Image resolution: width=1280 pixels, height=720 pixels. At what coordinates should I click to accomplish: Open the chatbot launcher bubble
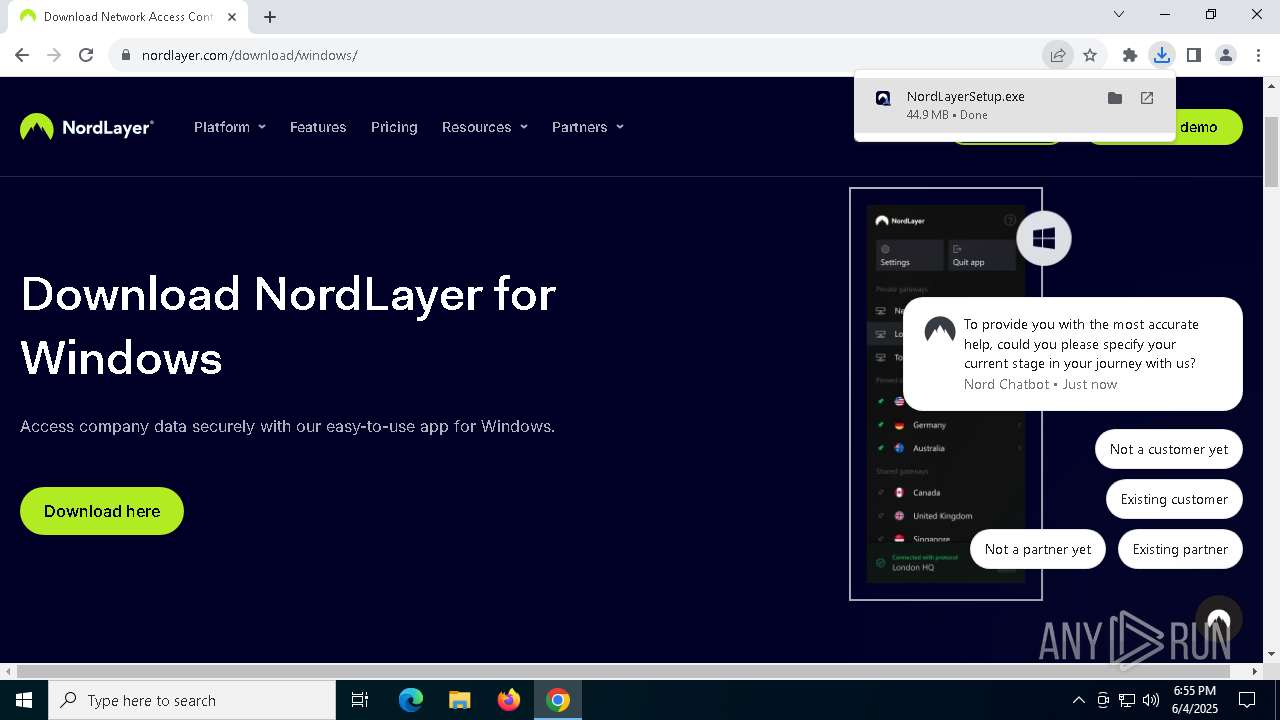(1218, 620)
